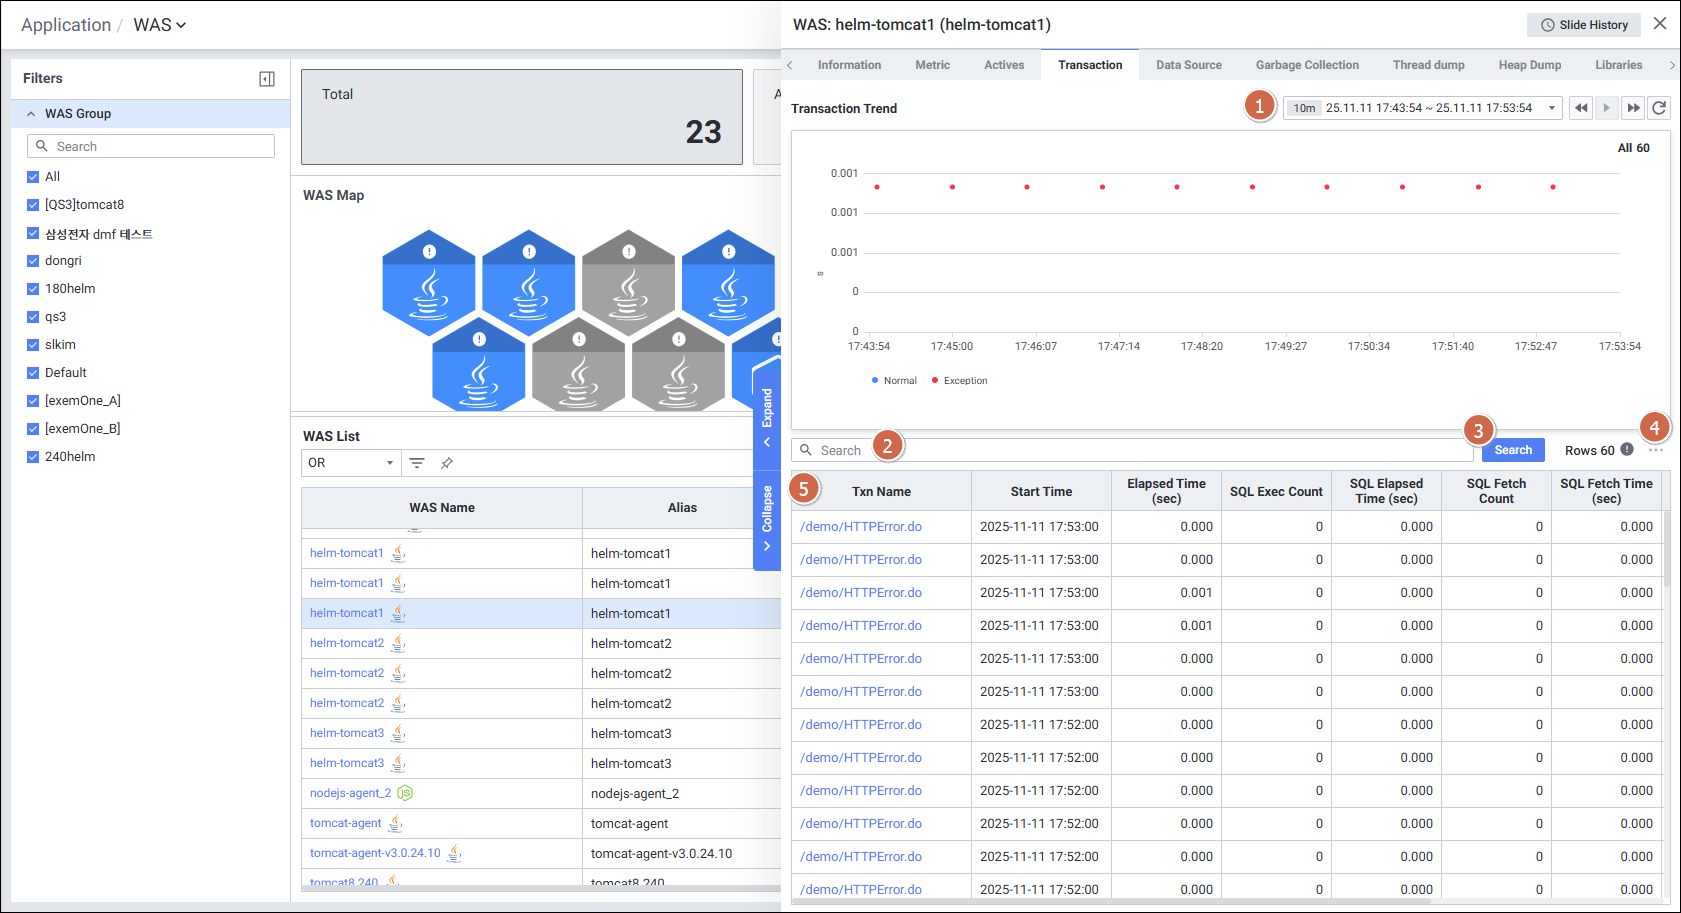Toggle the Exception legend marker in chart
Image resolution: width=1681 pixels, height=913 pixels.
click(959, 381)
